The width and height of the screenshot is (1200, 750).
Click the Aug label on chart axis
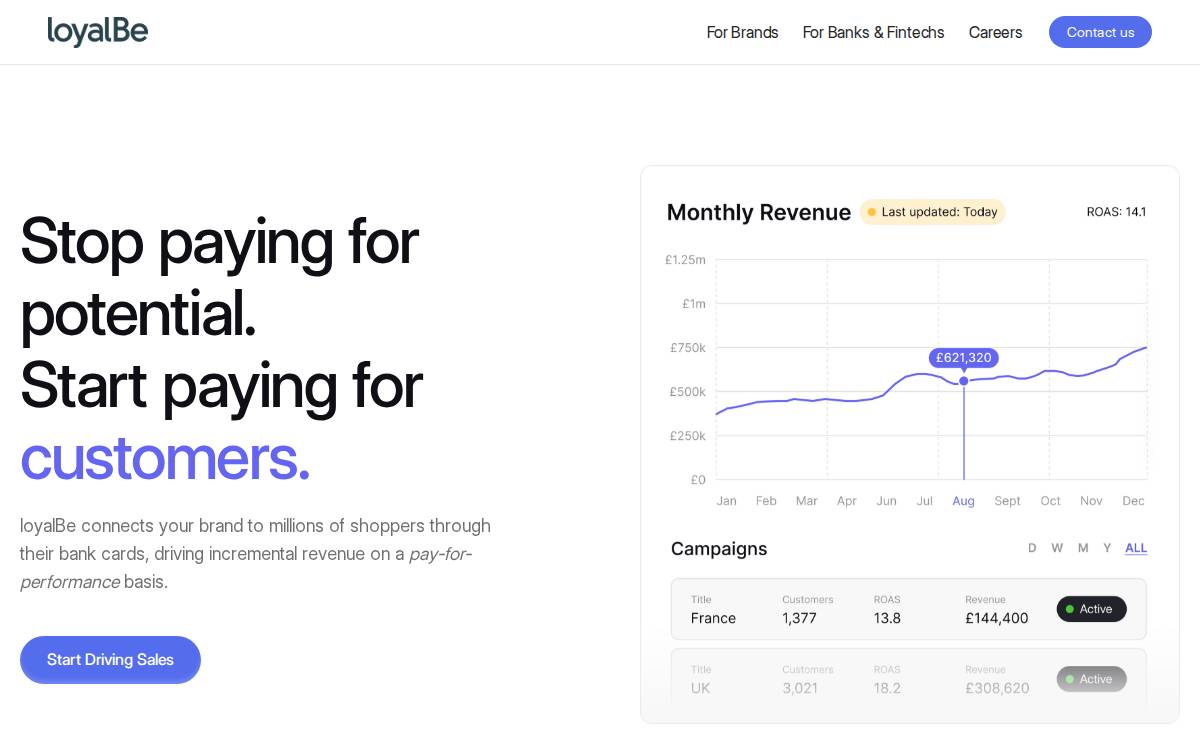(963, 501)
